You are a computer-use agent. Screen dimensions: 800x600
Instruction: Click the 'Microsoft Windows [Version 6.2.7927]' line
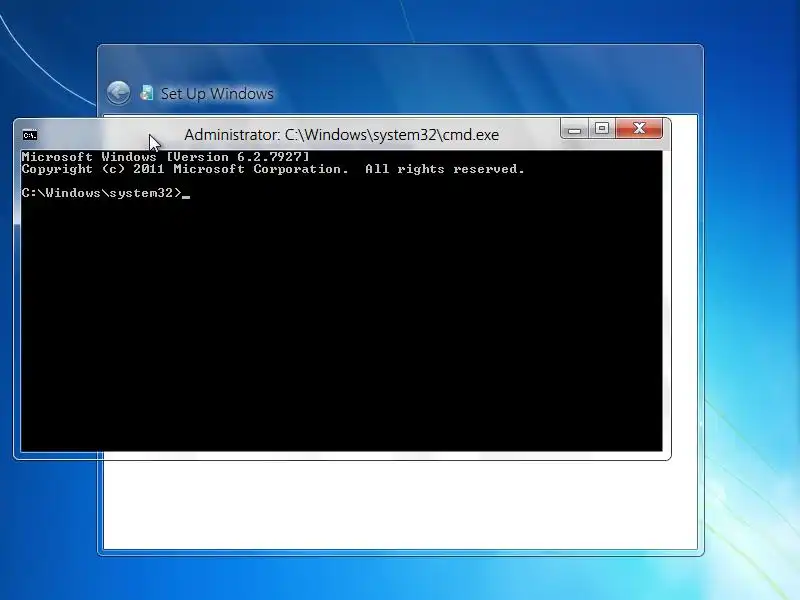click(x=165, y=157)
